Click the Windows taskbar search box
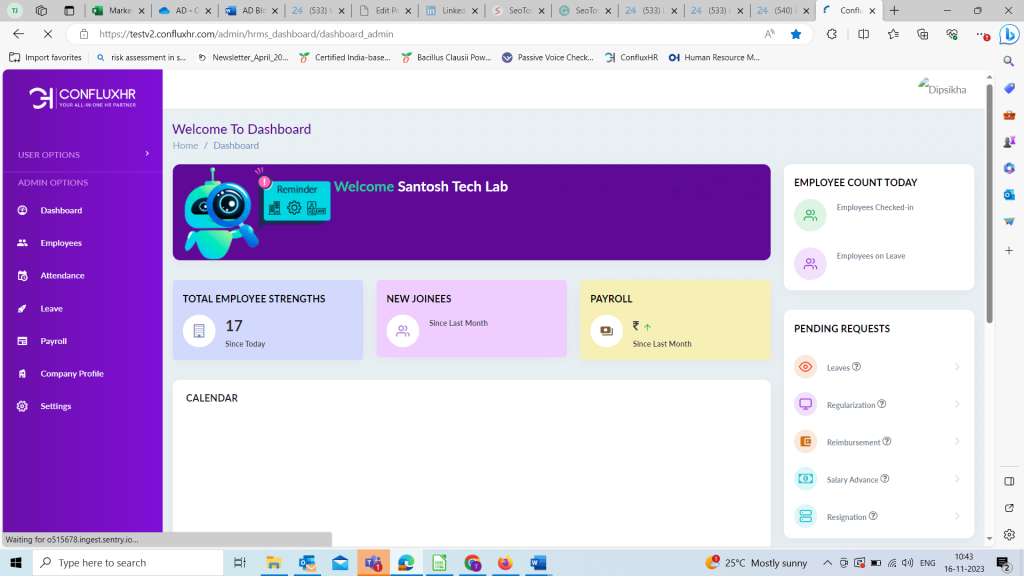This screenshot has height=576, width=1024. (x=130, y=563)
